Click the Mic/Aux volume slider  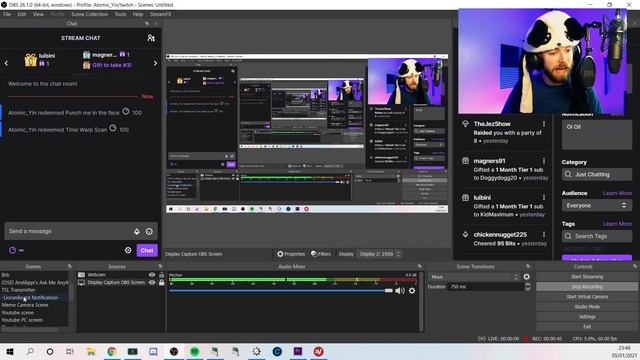[x=281, y=291]
